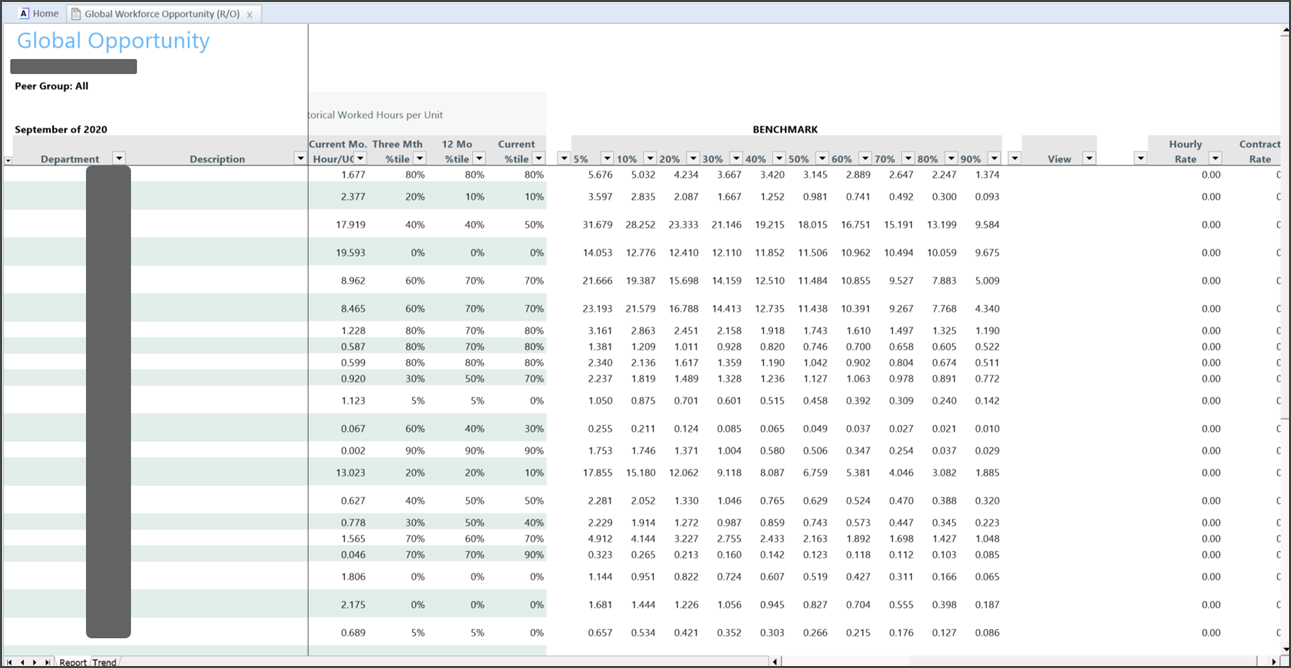Open the 30% benchmark filter dropdown
The width and height of the screenshot is (1291, 668).
[x=735, y=158]
